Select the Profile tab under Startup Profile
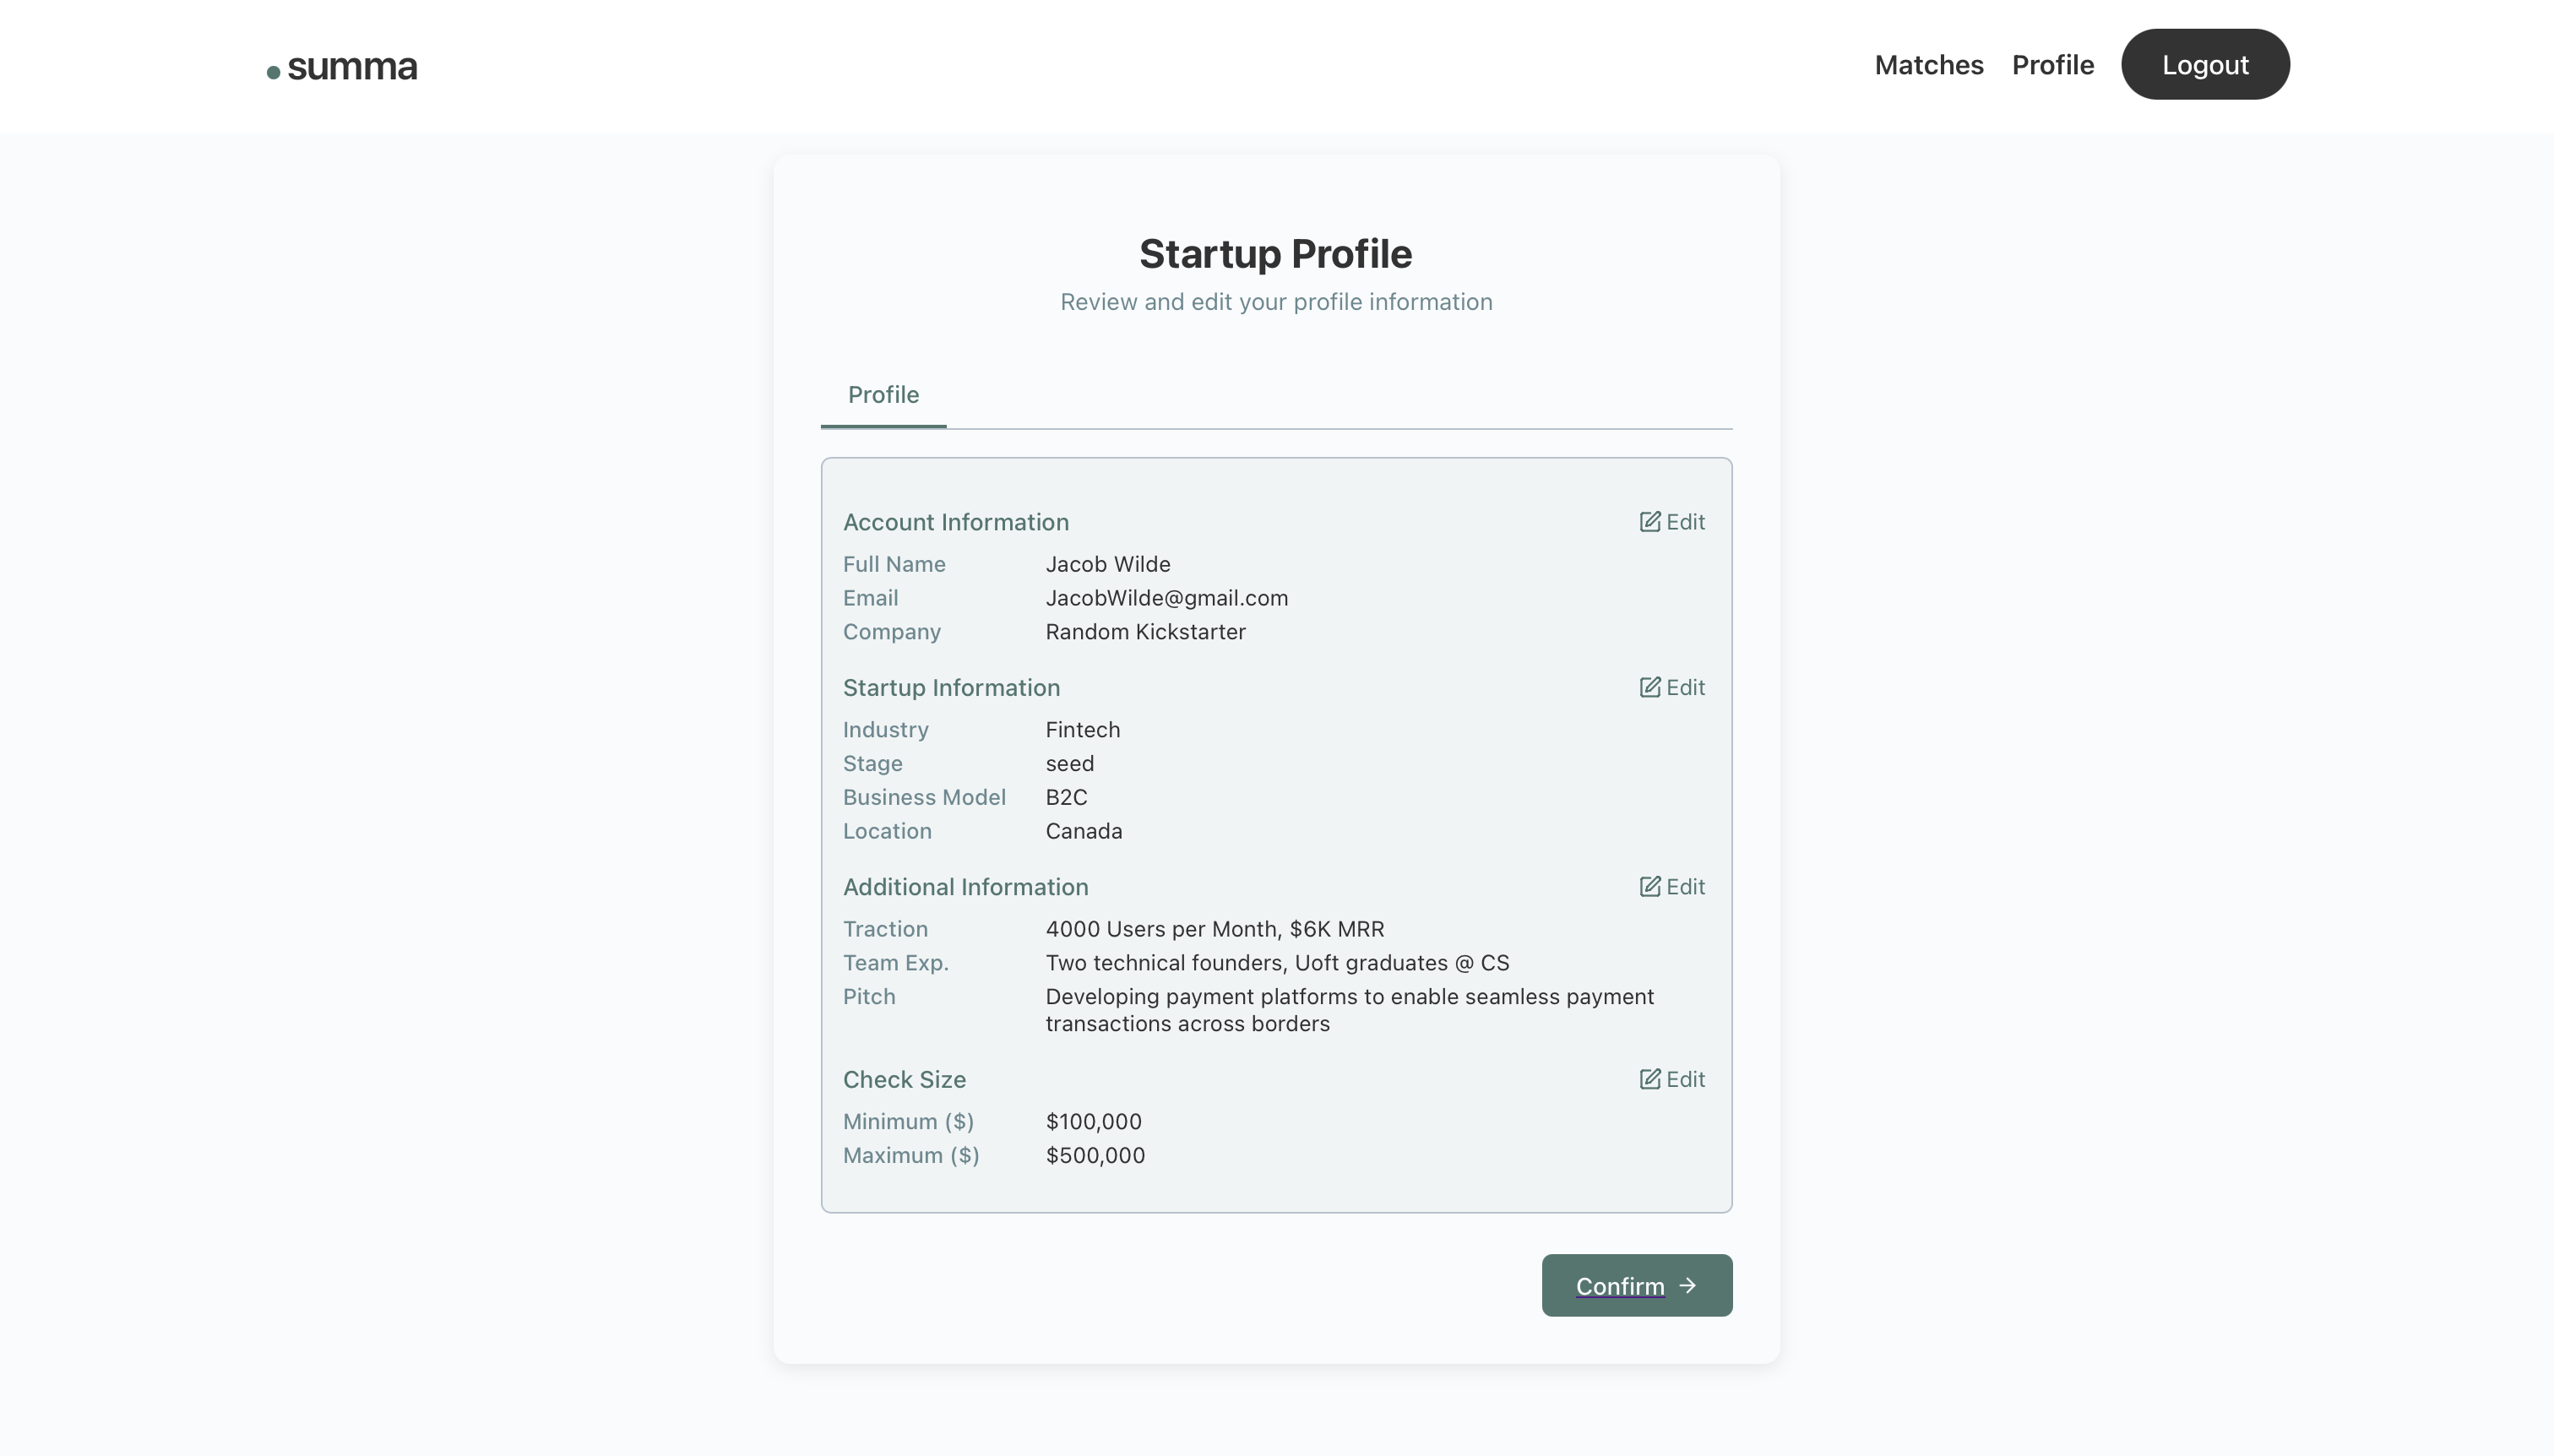Screen dimensions: 2554x1456 click(x=883, y=395)
